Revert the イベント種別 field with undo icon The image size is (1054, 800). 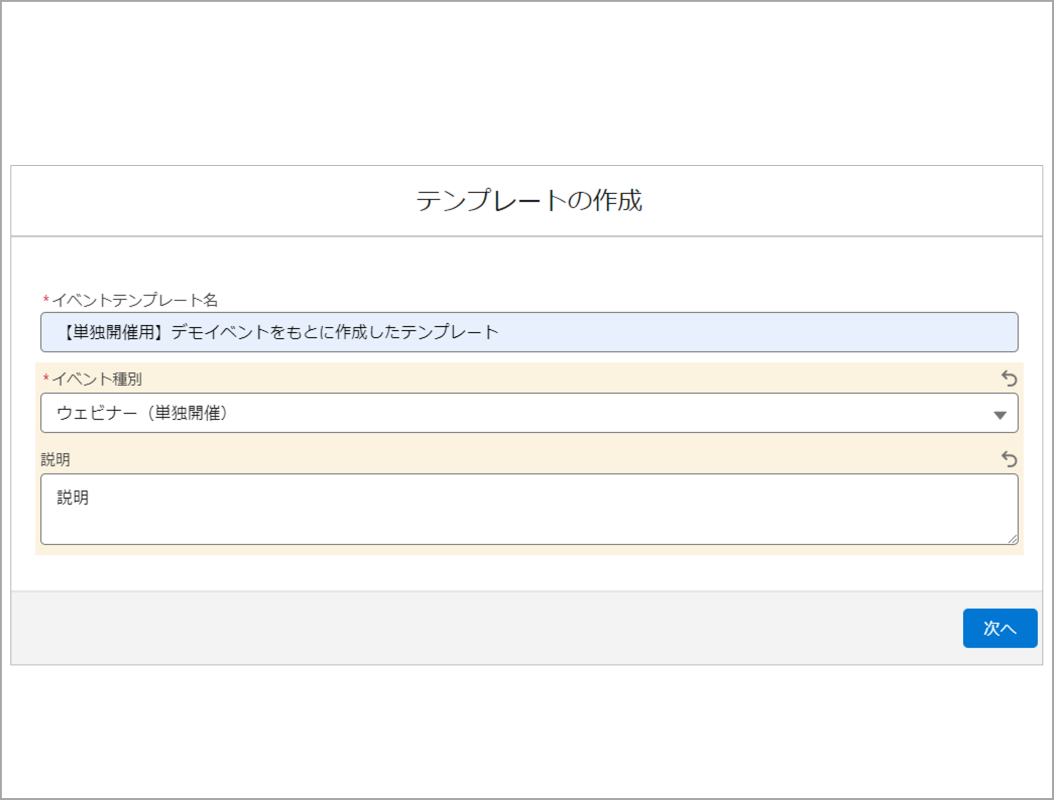[x=1009, y=379]
